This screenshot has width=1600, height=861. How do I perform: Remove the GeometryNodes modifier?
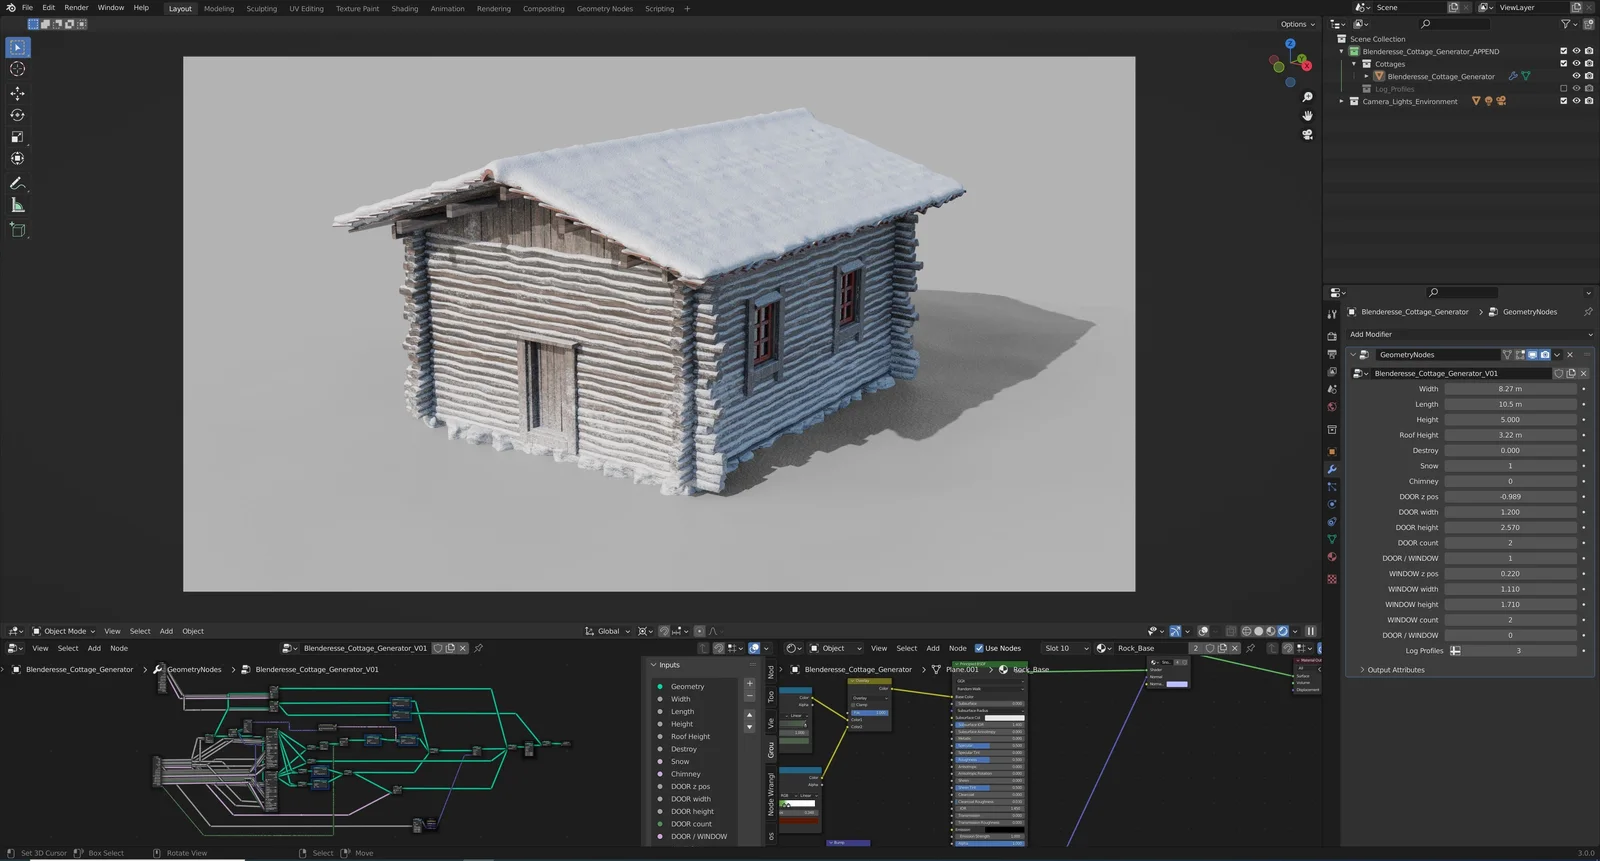click(x=1570, y=355)
